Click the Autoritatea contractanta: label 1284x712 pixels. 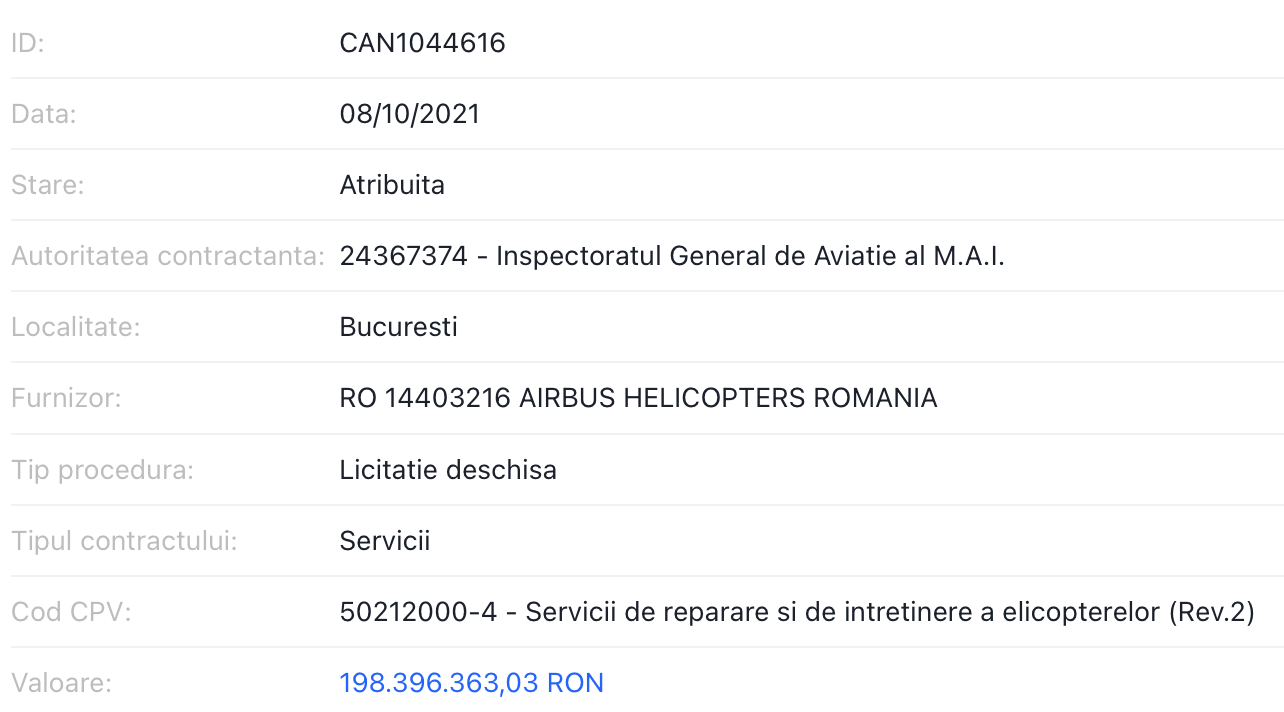click(x=168, y=256)
